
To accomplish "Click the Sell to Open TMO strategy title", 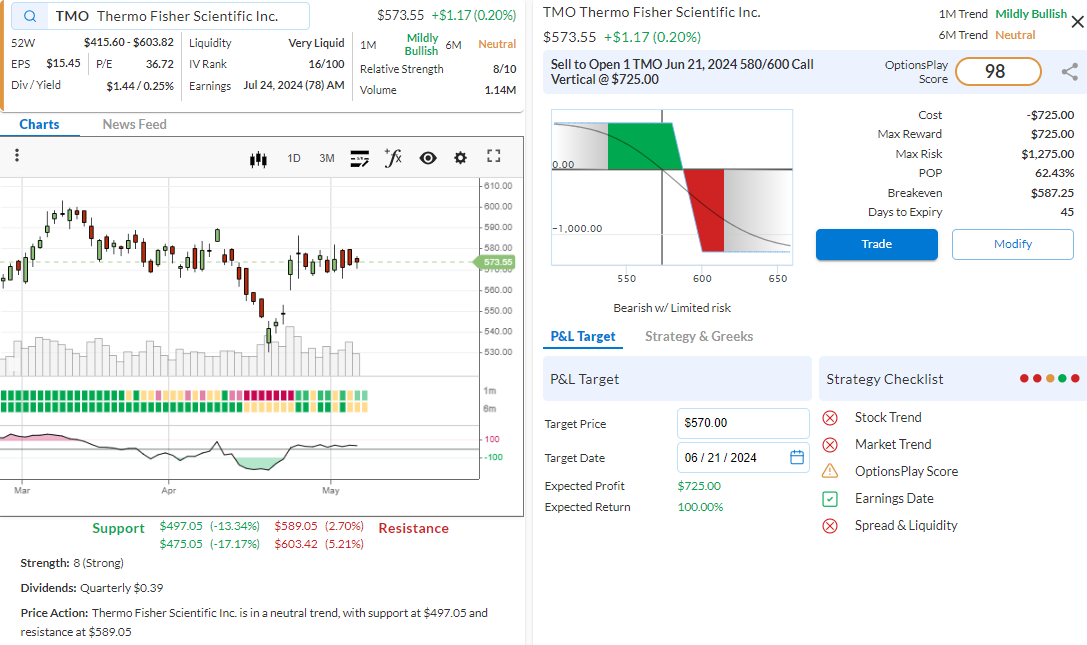I will (682, 71).
